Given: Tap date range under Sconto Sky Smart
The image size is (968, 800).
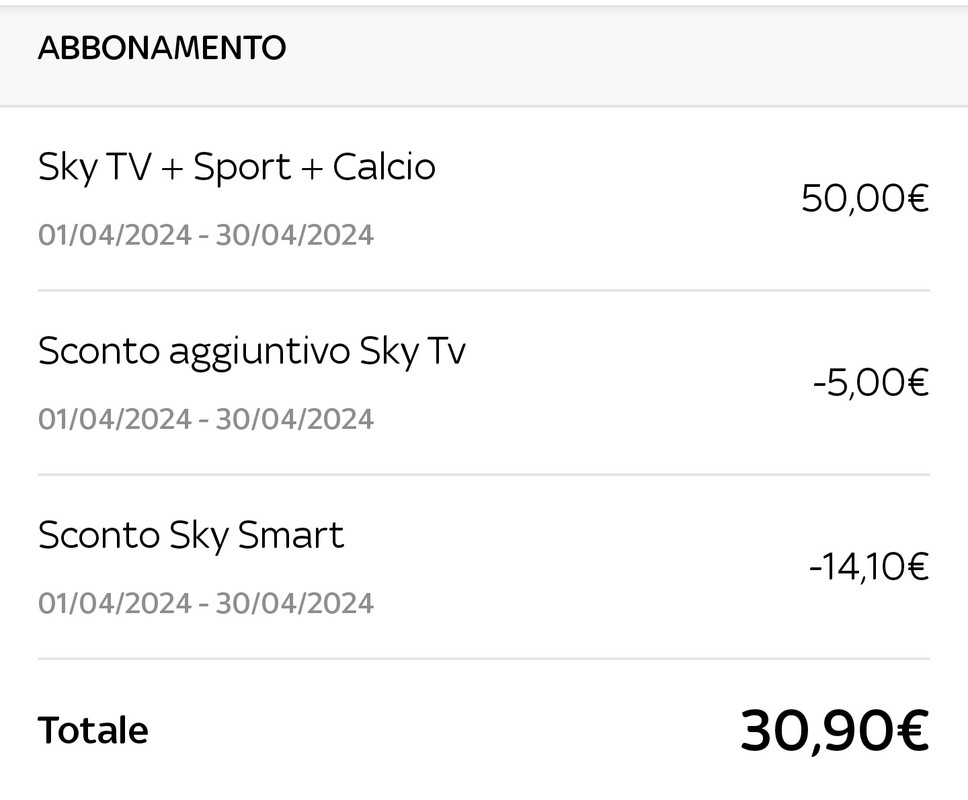Looking at the screenshot, I should [206, 603].
